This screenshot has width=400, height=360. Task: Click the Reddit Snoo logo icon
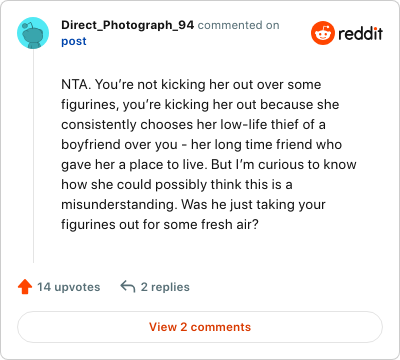click(323, 33)
